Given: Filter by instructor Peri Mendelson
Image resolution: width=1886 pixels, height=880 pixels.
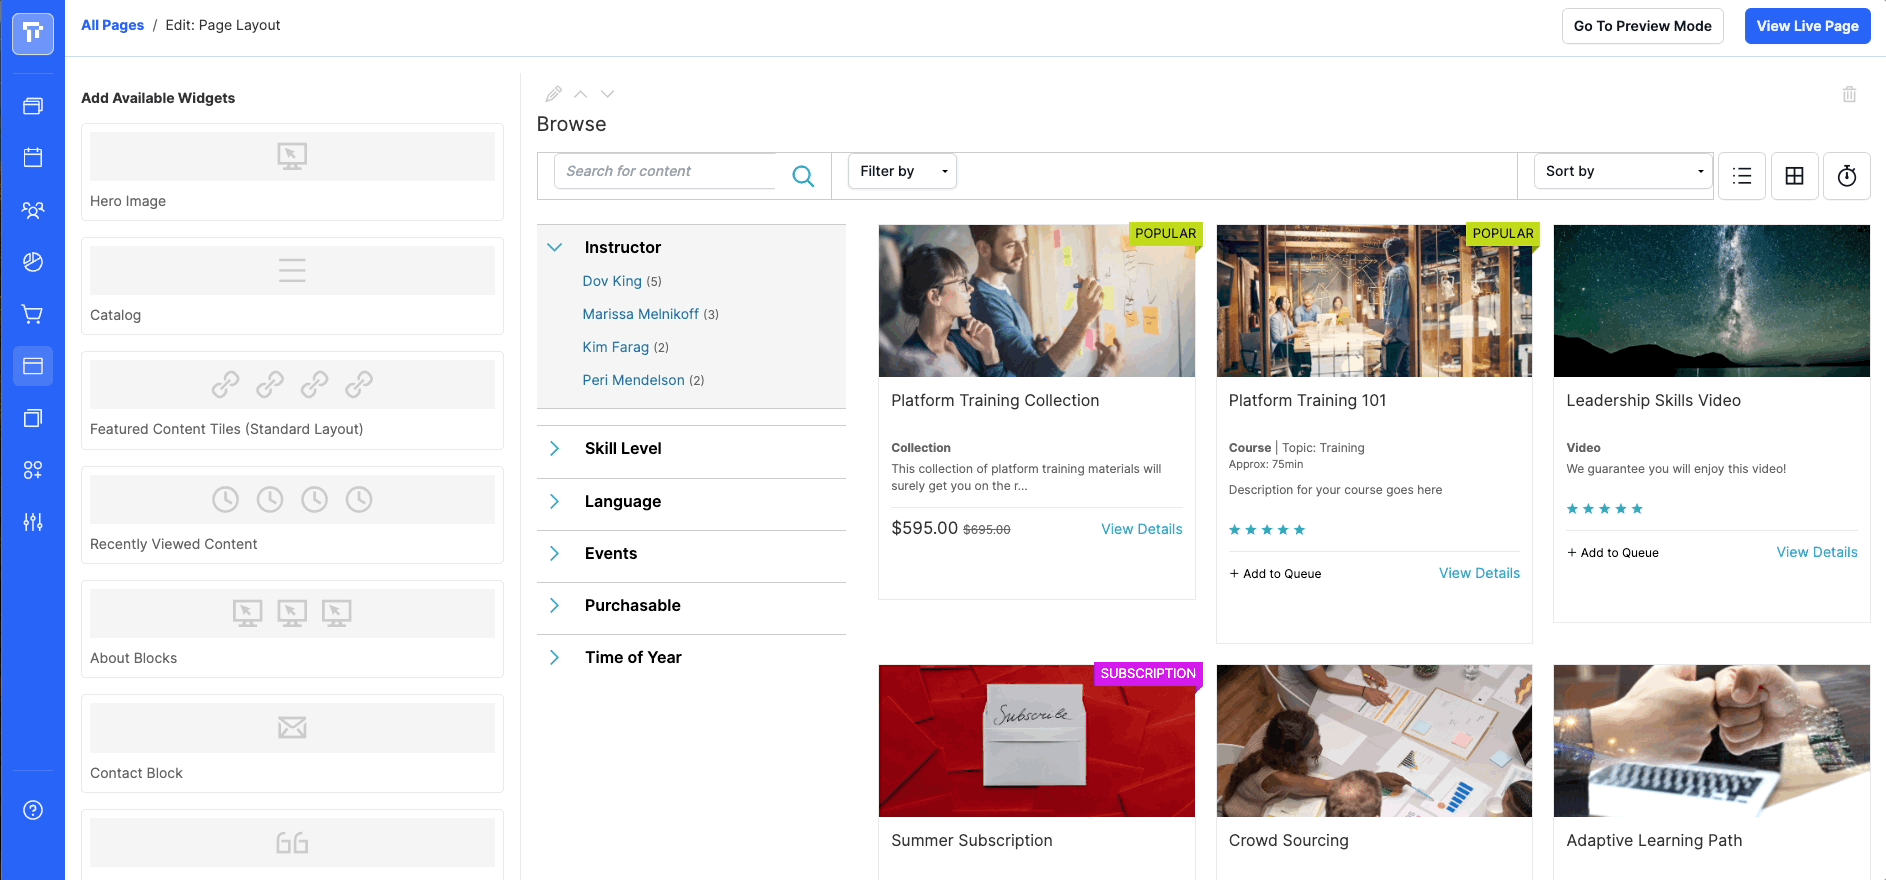Looking at the screenshot, I should coord(634,380).
